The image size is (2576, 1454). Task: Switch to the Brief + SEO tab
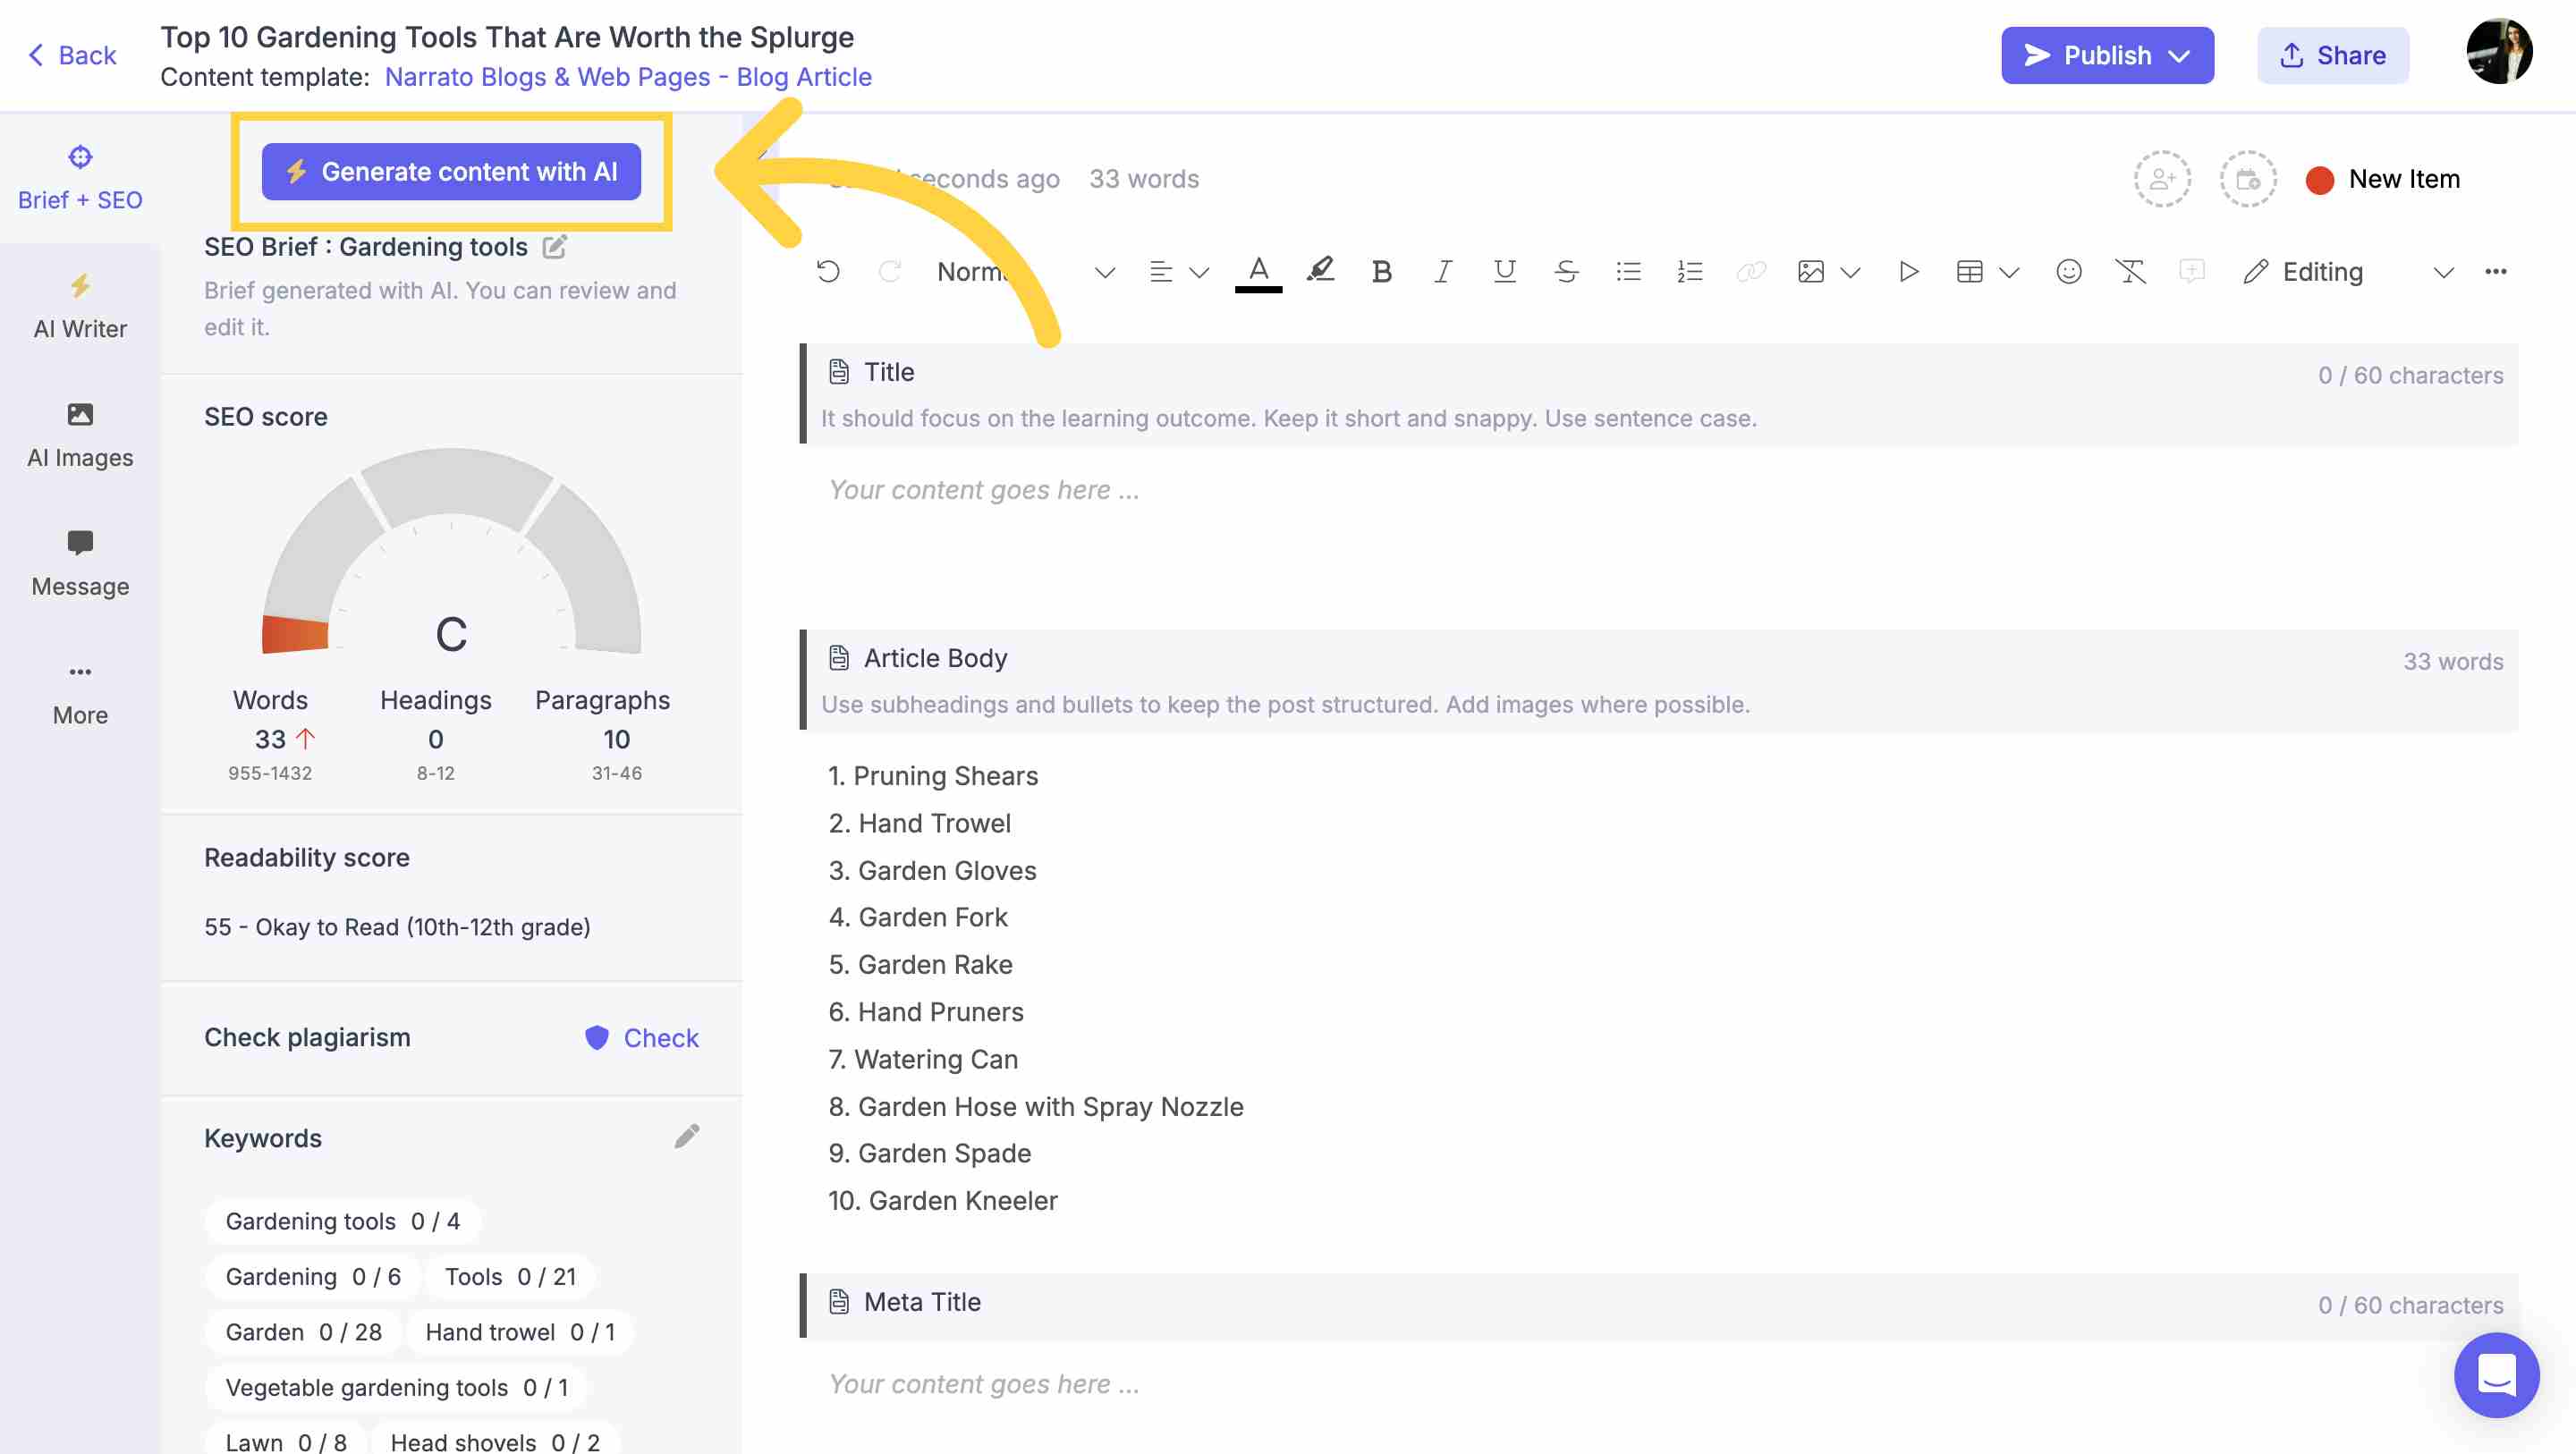[80, 178]
